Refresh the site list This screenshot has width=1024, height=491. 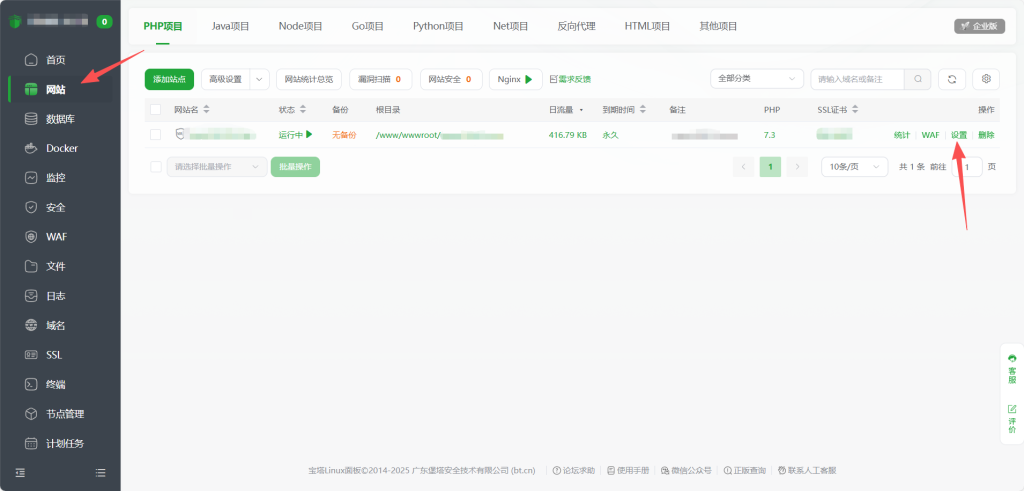952,79
